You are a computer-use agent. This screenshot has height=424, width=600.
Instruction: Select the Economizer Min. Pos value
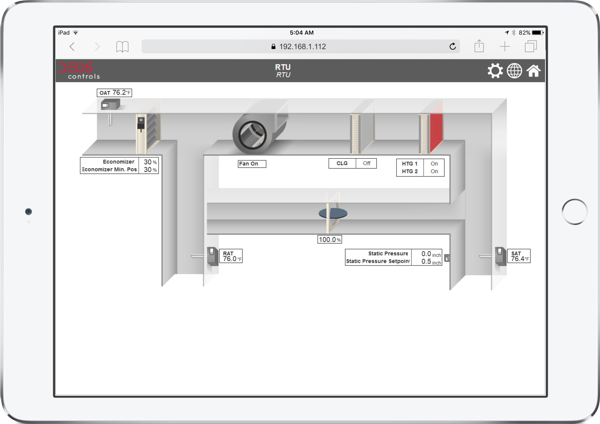coord(149,170)
